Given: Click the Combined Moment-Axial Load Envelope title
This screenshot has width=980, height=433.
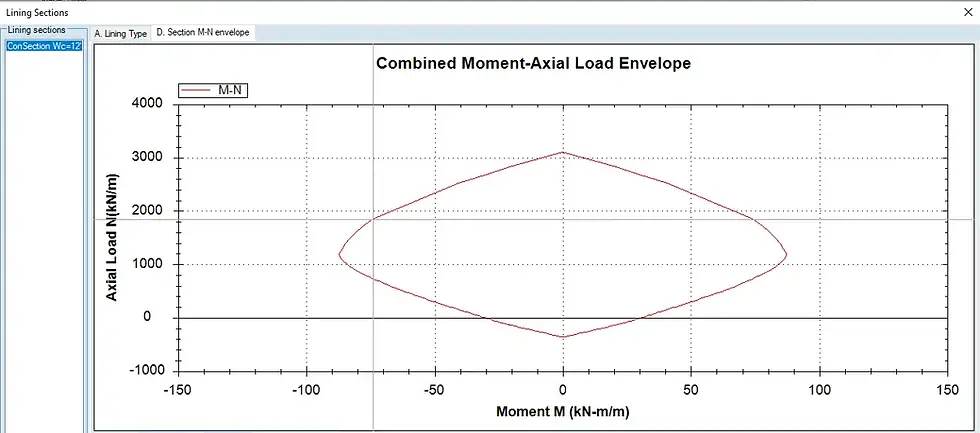Looking at the screenshot, I should pyautogui.click(x=533, y=64).
